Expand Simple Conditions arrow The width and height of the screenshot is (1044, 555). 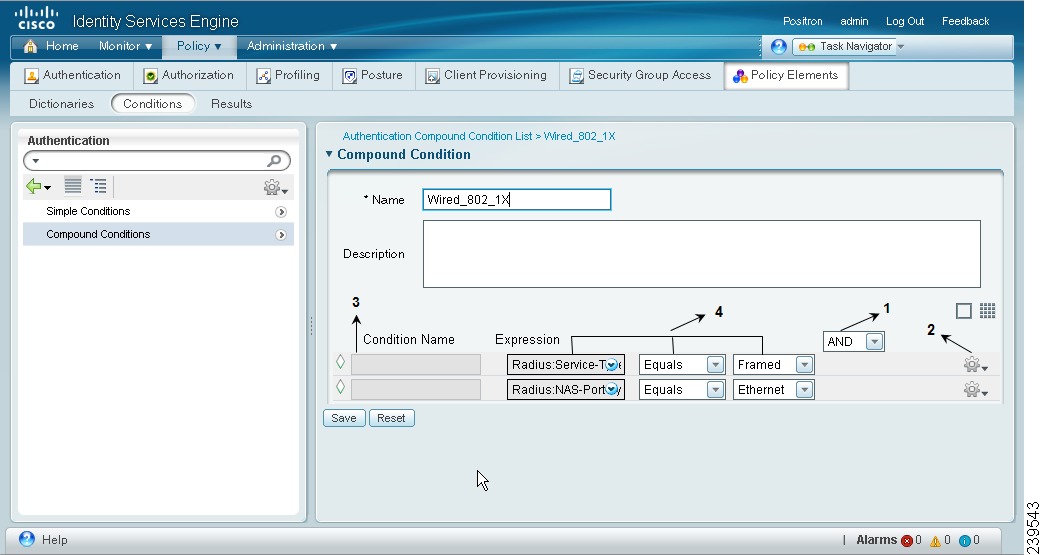(x=281, y=212)
